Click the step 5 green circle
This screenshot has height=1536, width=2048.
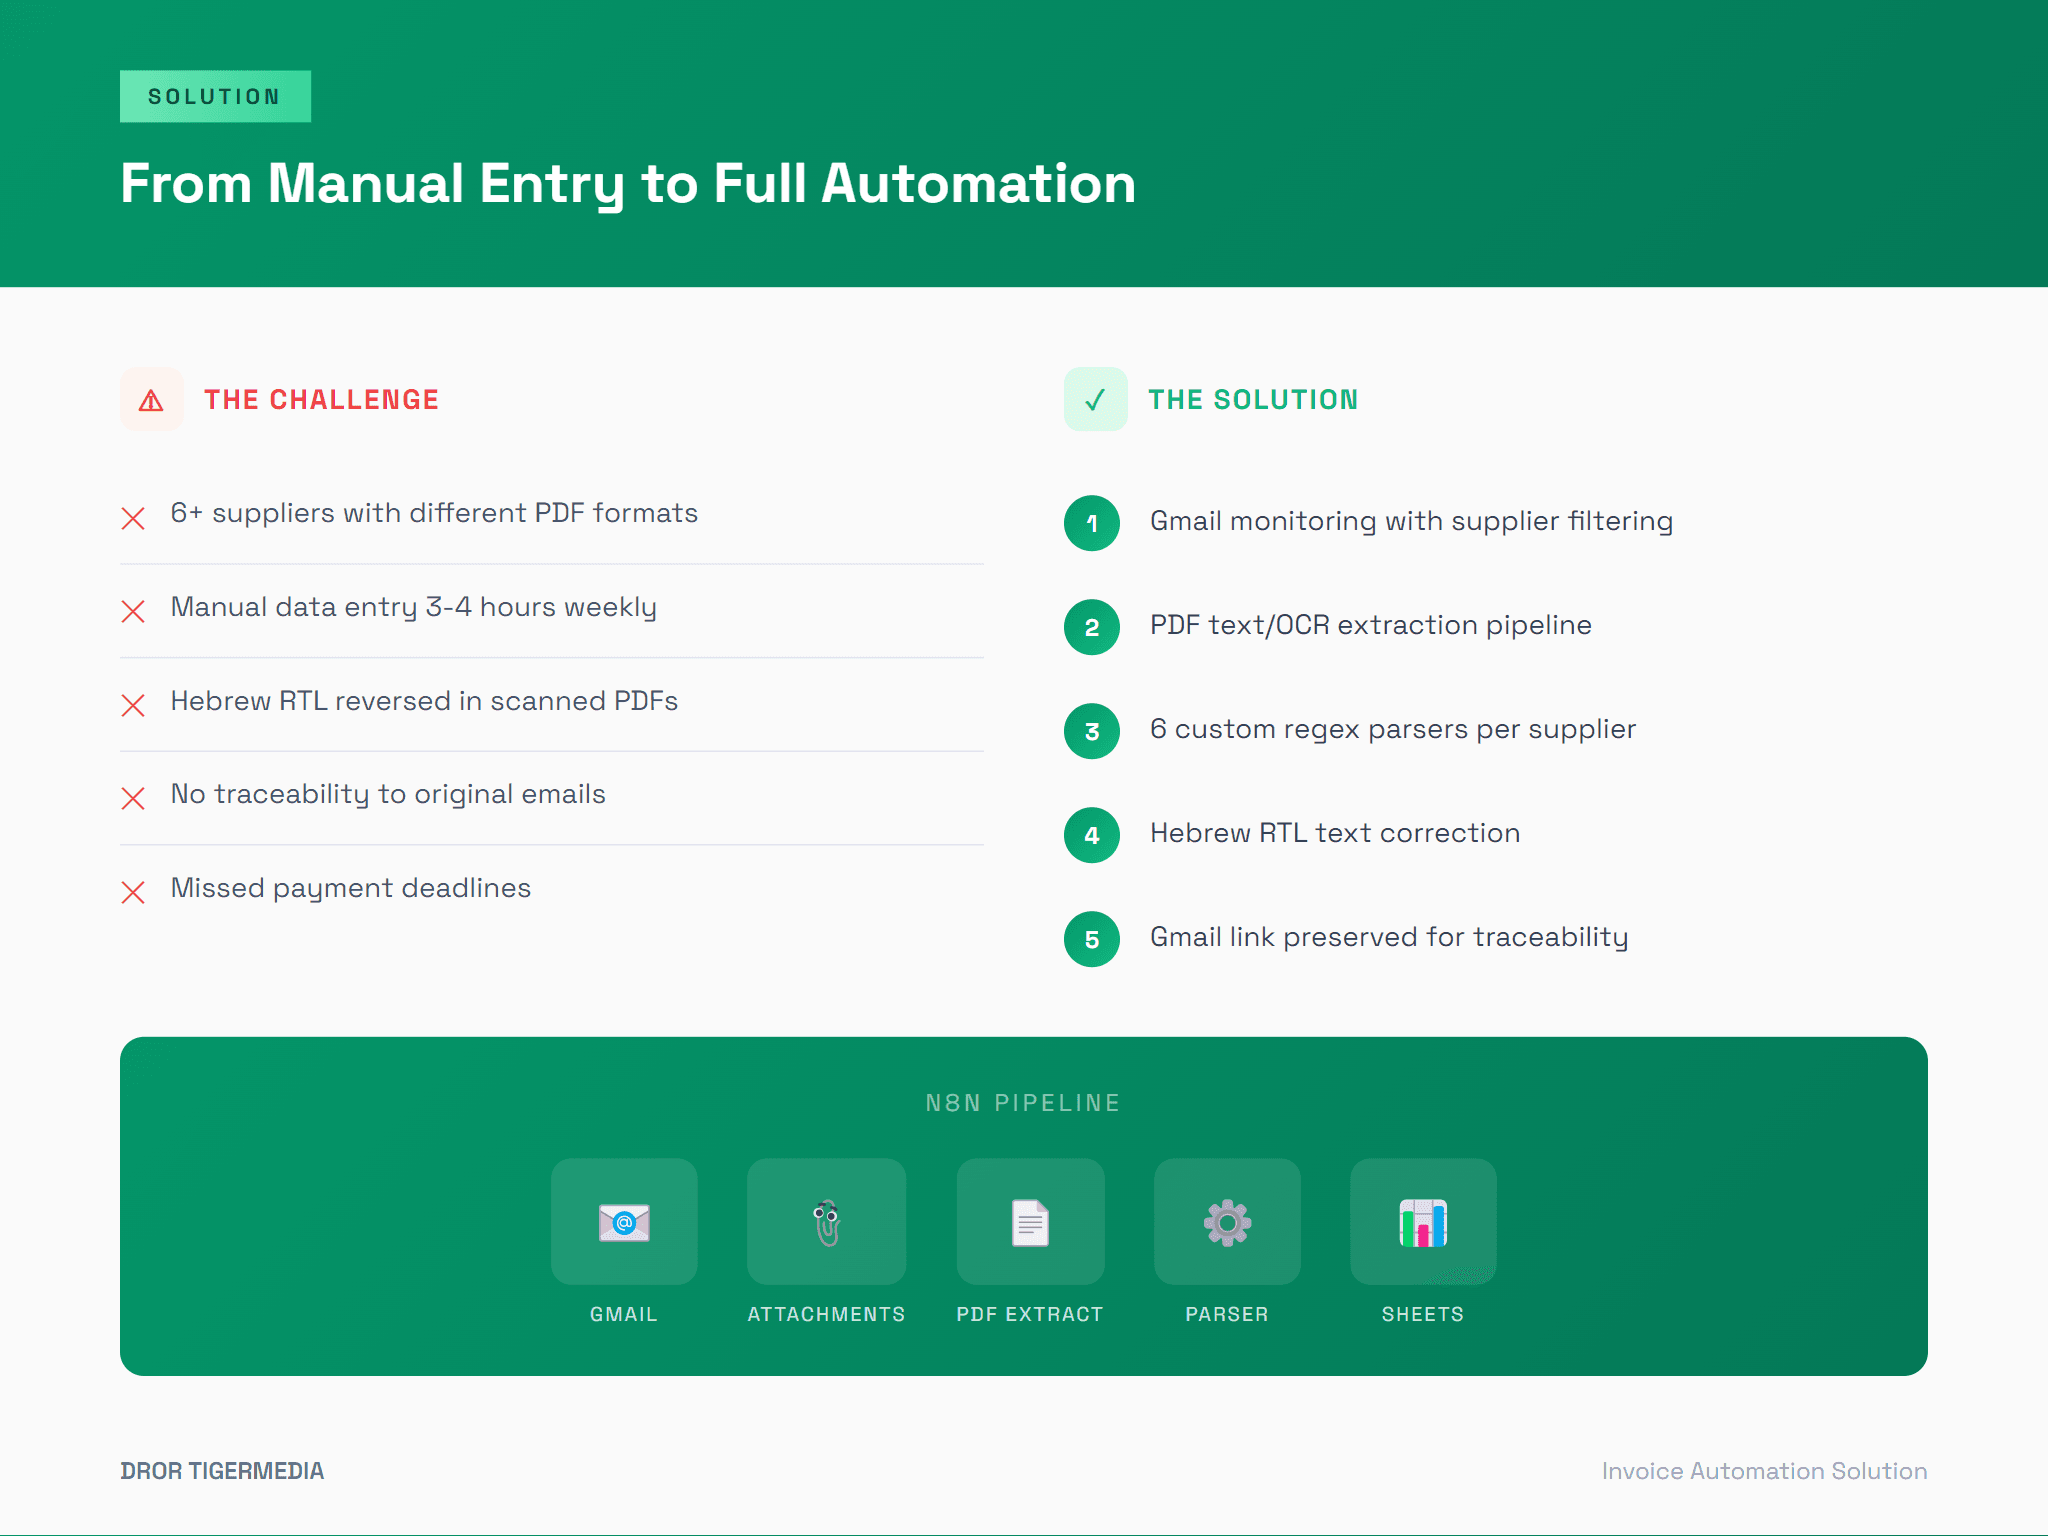coord(1092,939)
